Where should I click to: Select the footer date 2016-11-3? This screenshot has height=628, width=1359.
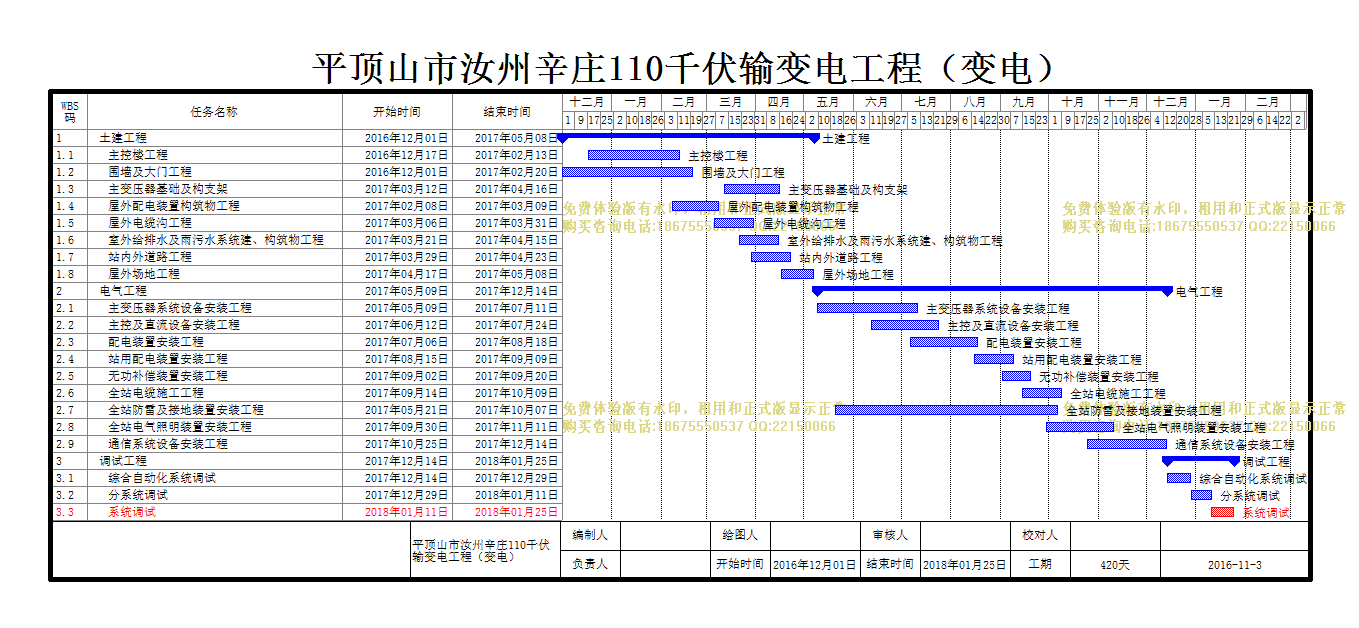point(1234,565)
